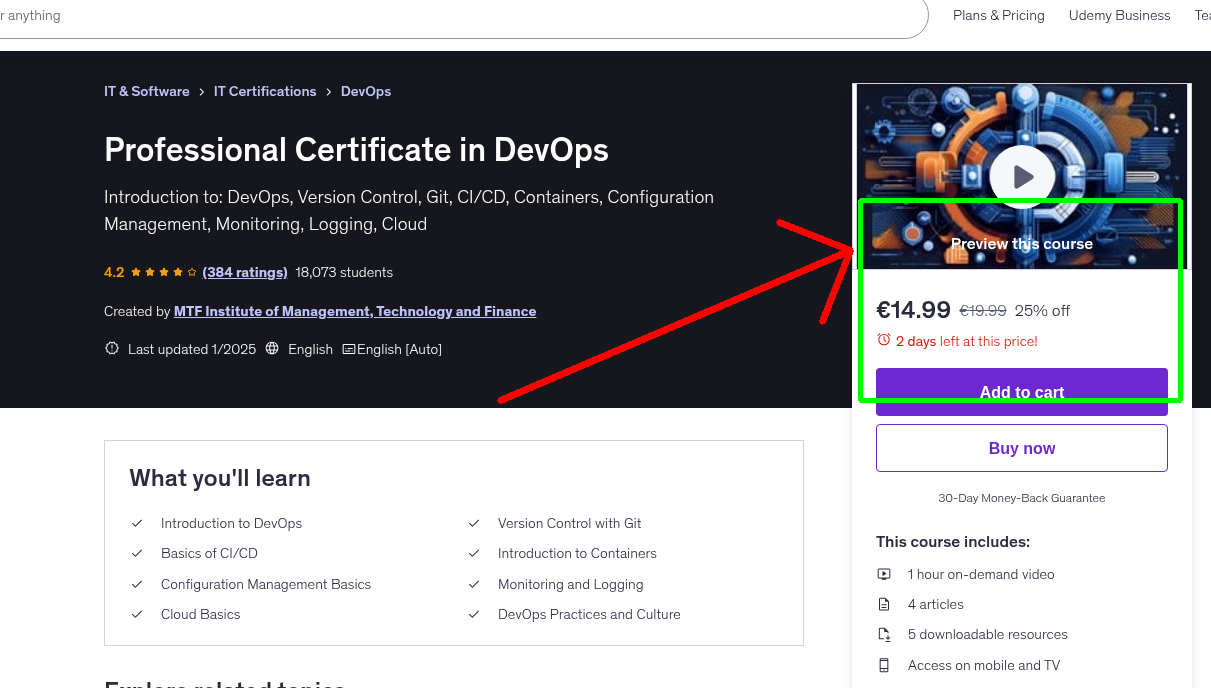Viewport: 1211px width, 688px height.
Task: Click the on-demand video icon
Action: click(883, 574)
